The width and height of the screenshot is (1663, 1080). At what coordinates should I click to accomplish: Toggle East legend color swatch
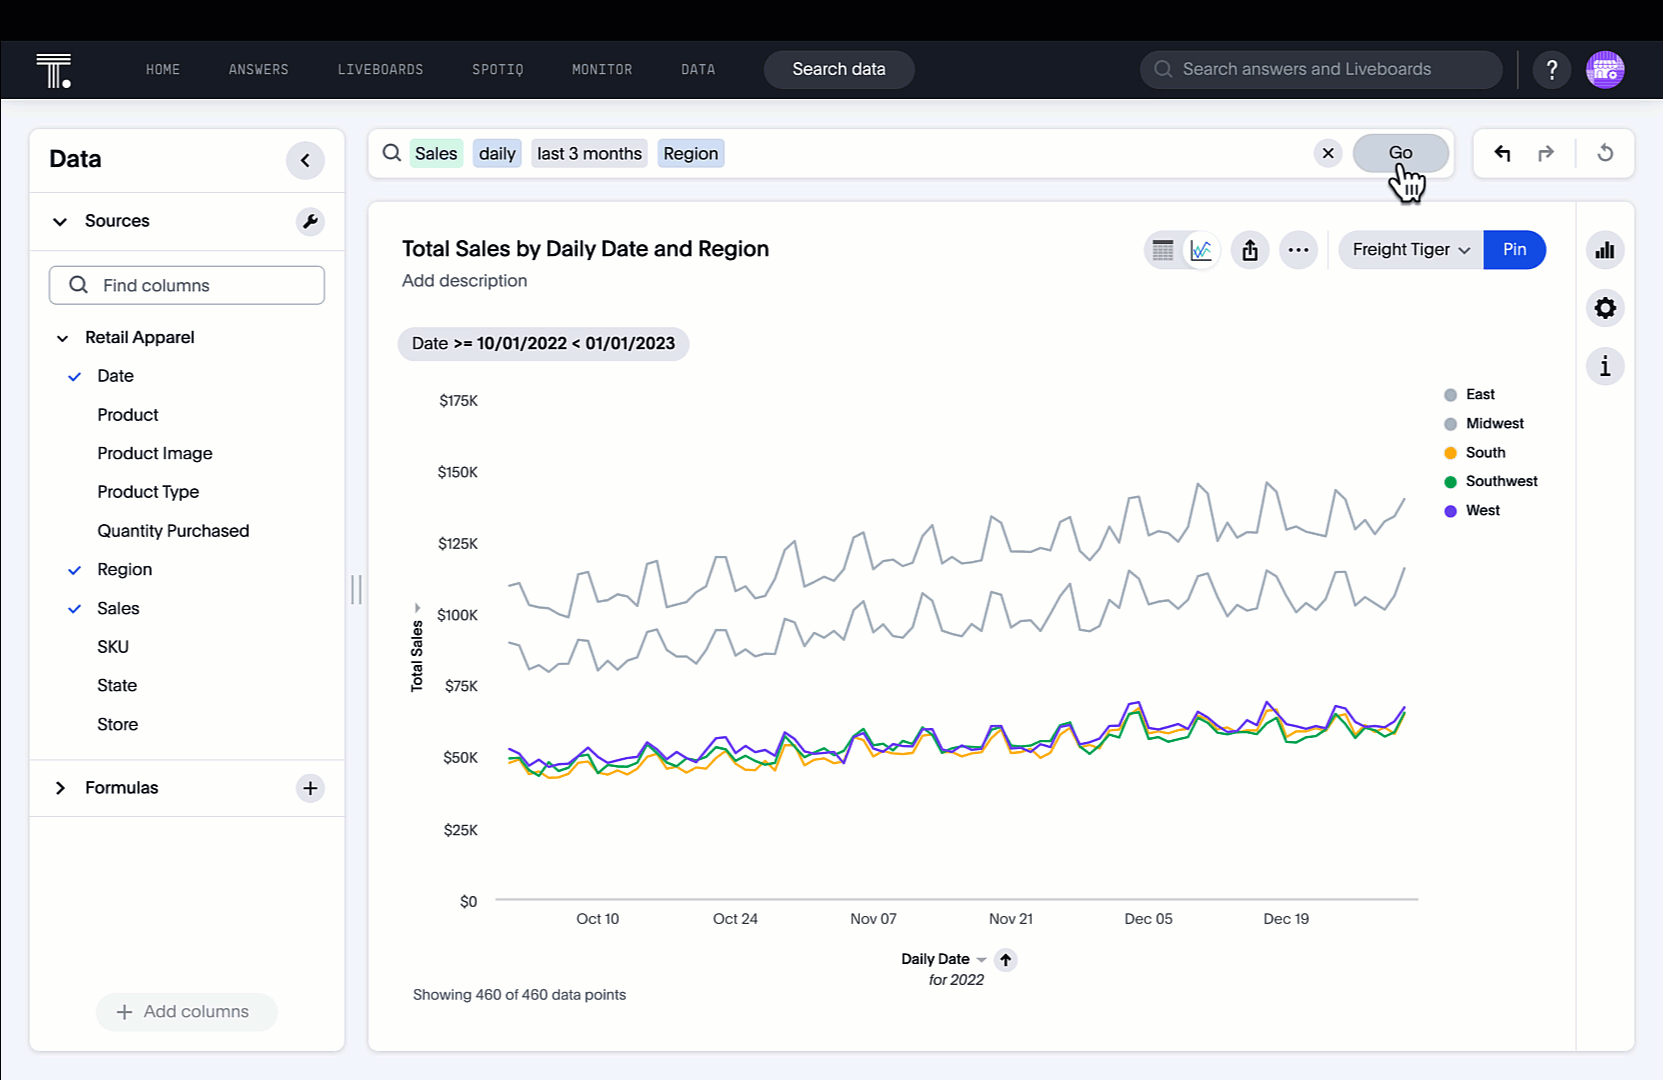click(1450, 395)
